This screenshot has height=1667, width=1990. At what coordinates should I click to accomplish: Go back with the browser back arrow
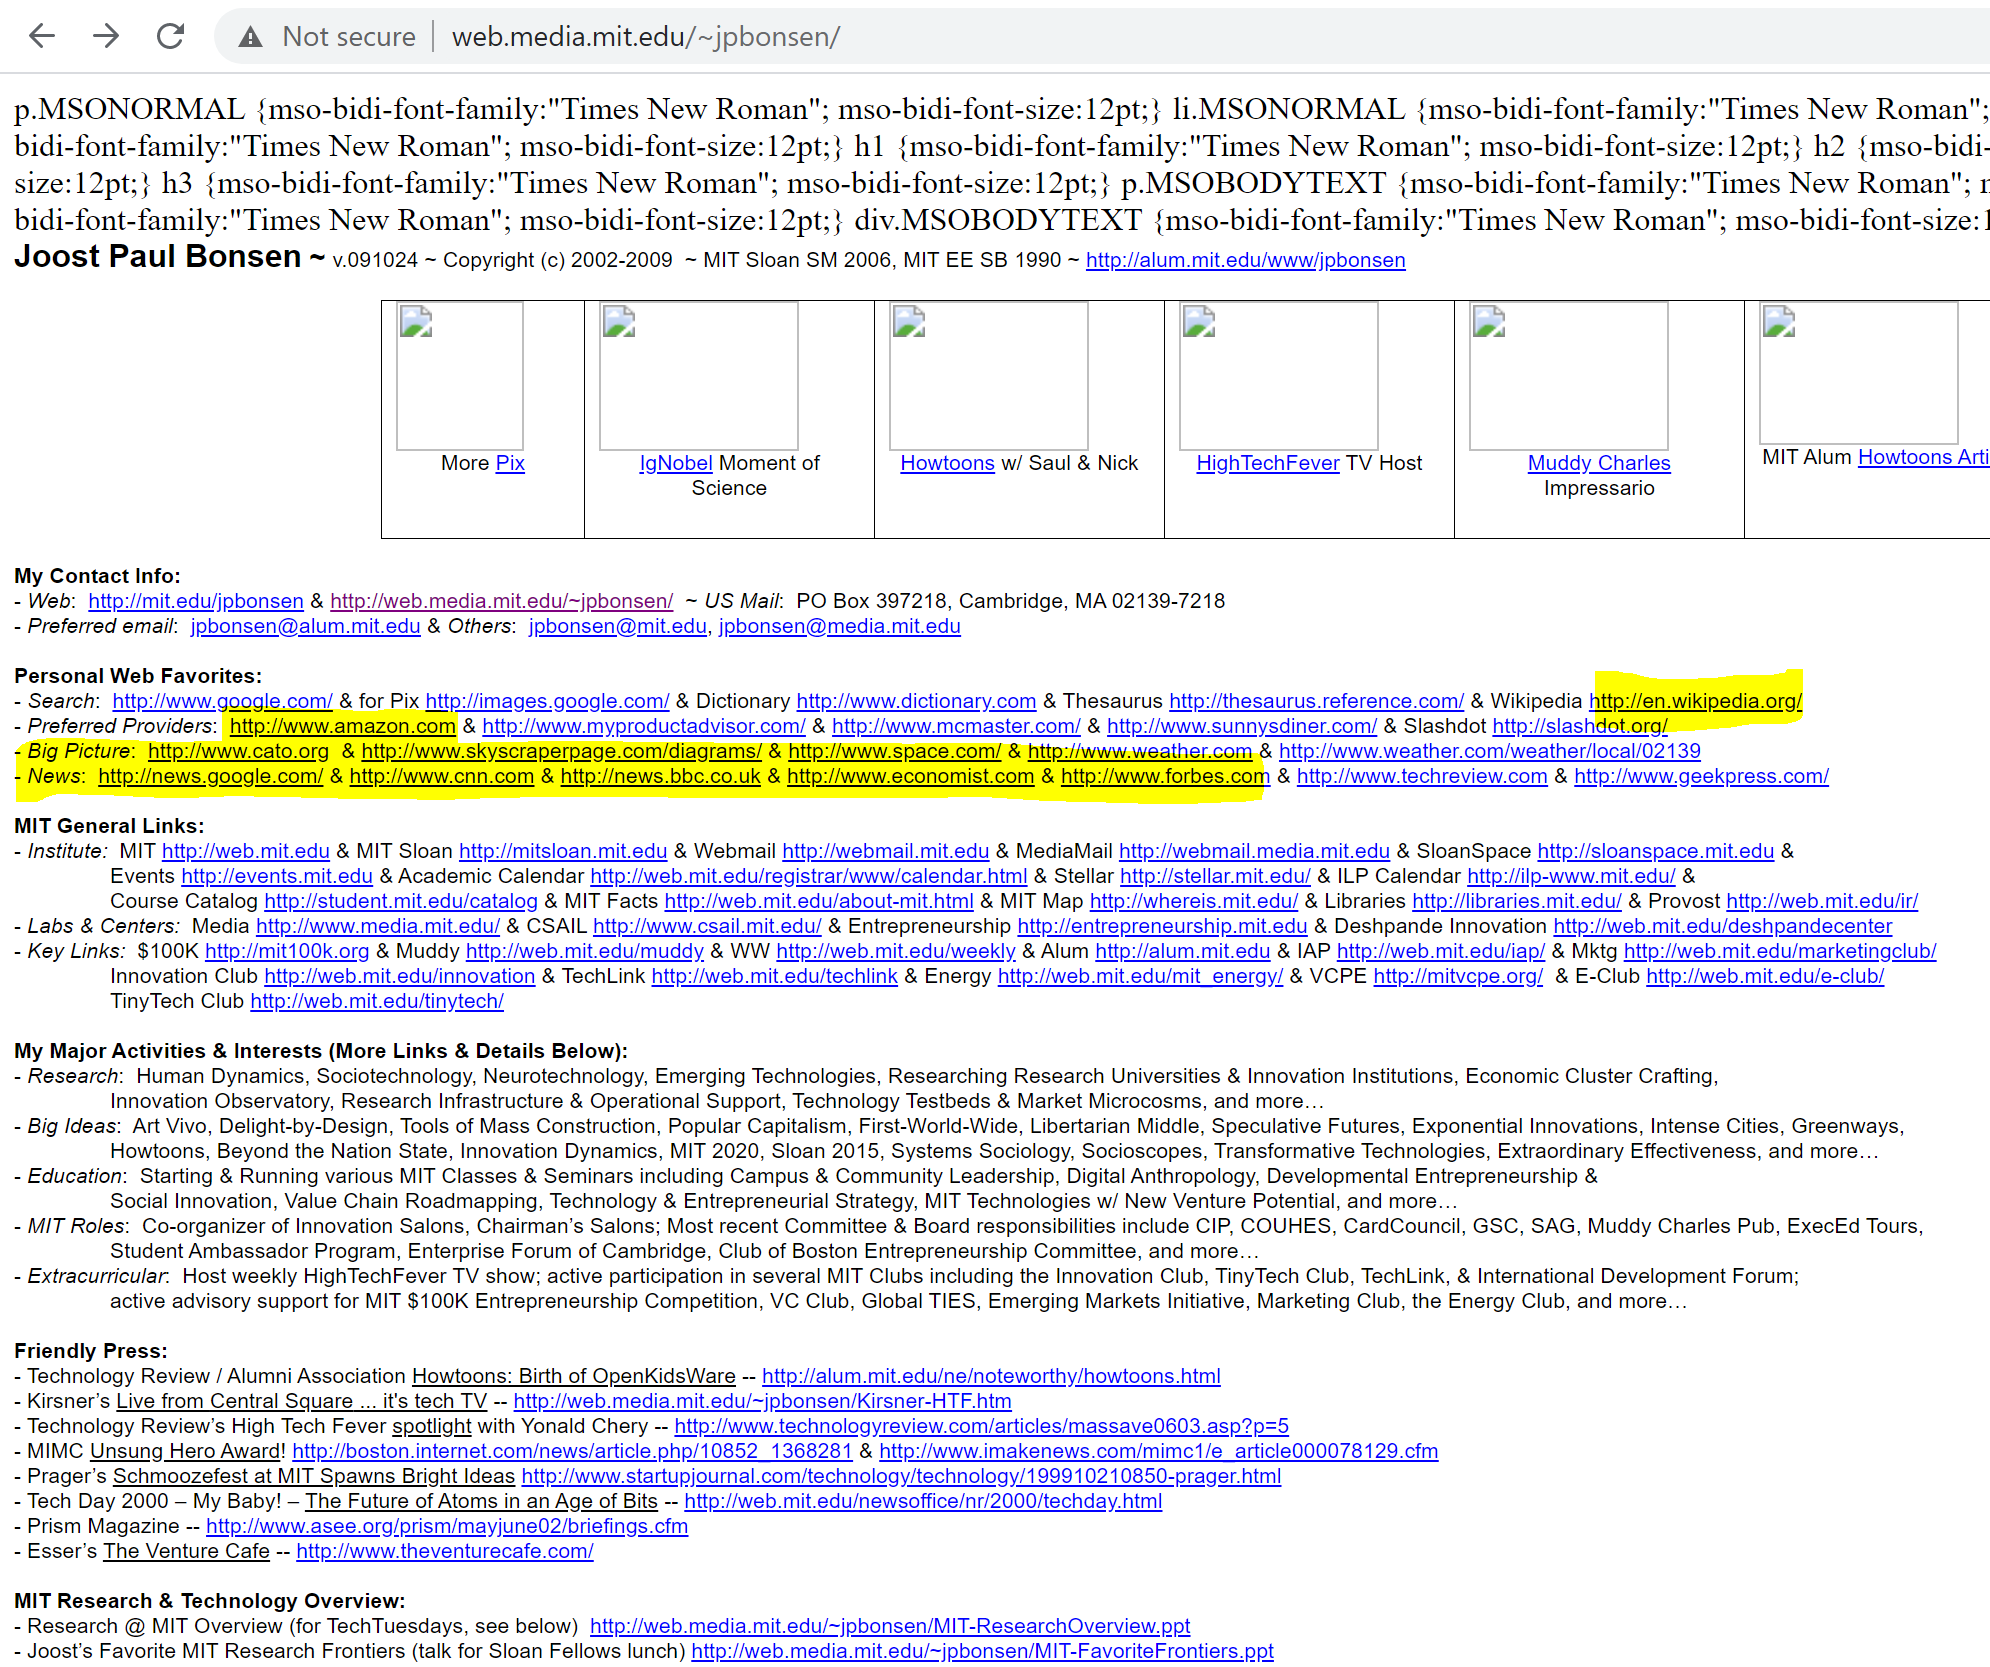click(42, 37)
